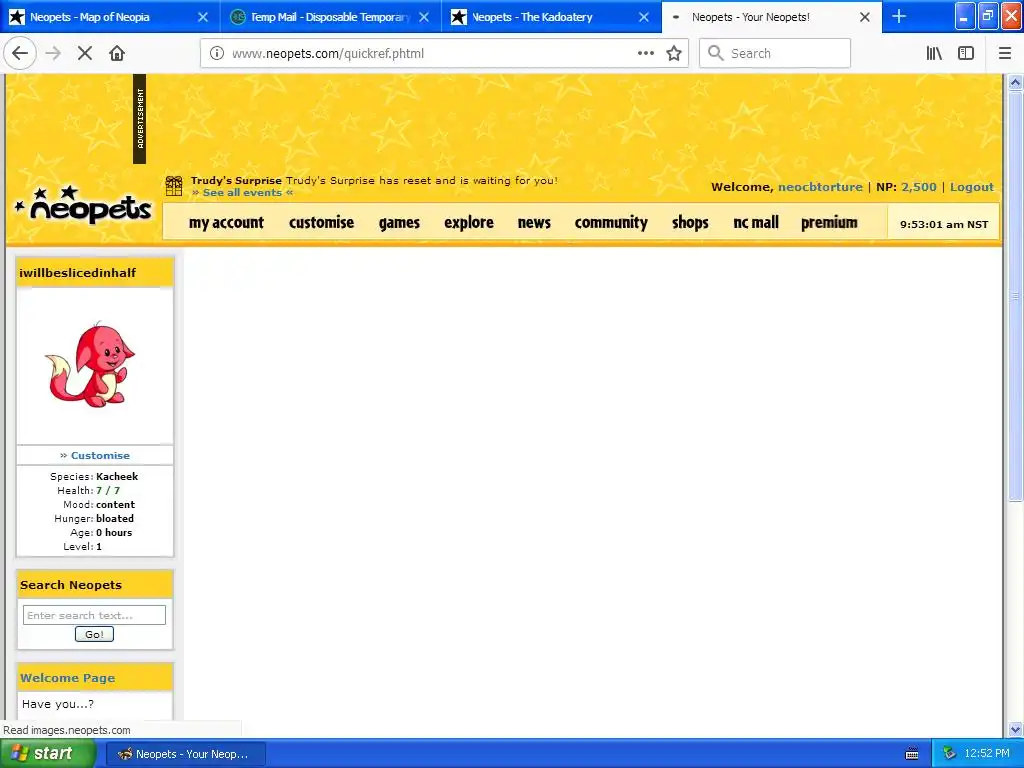The image size is (1024, 768).
Task: Click the Welcome Page heading
Action: point(67,678)
